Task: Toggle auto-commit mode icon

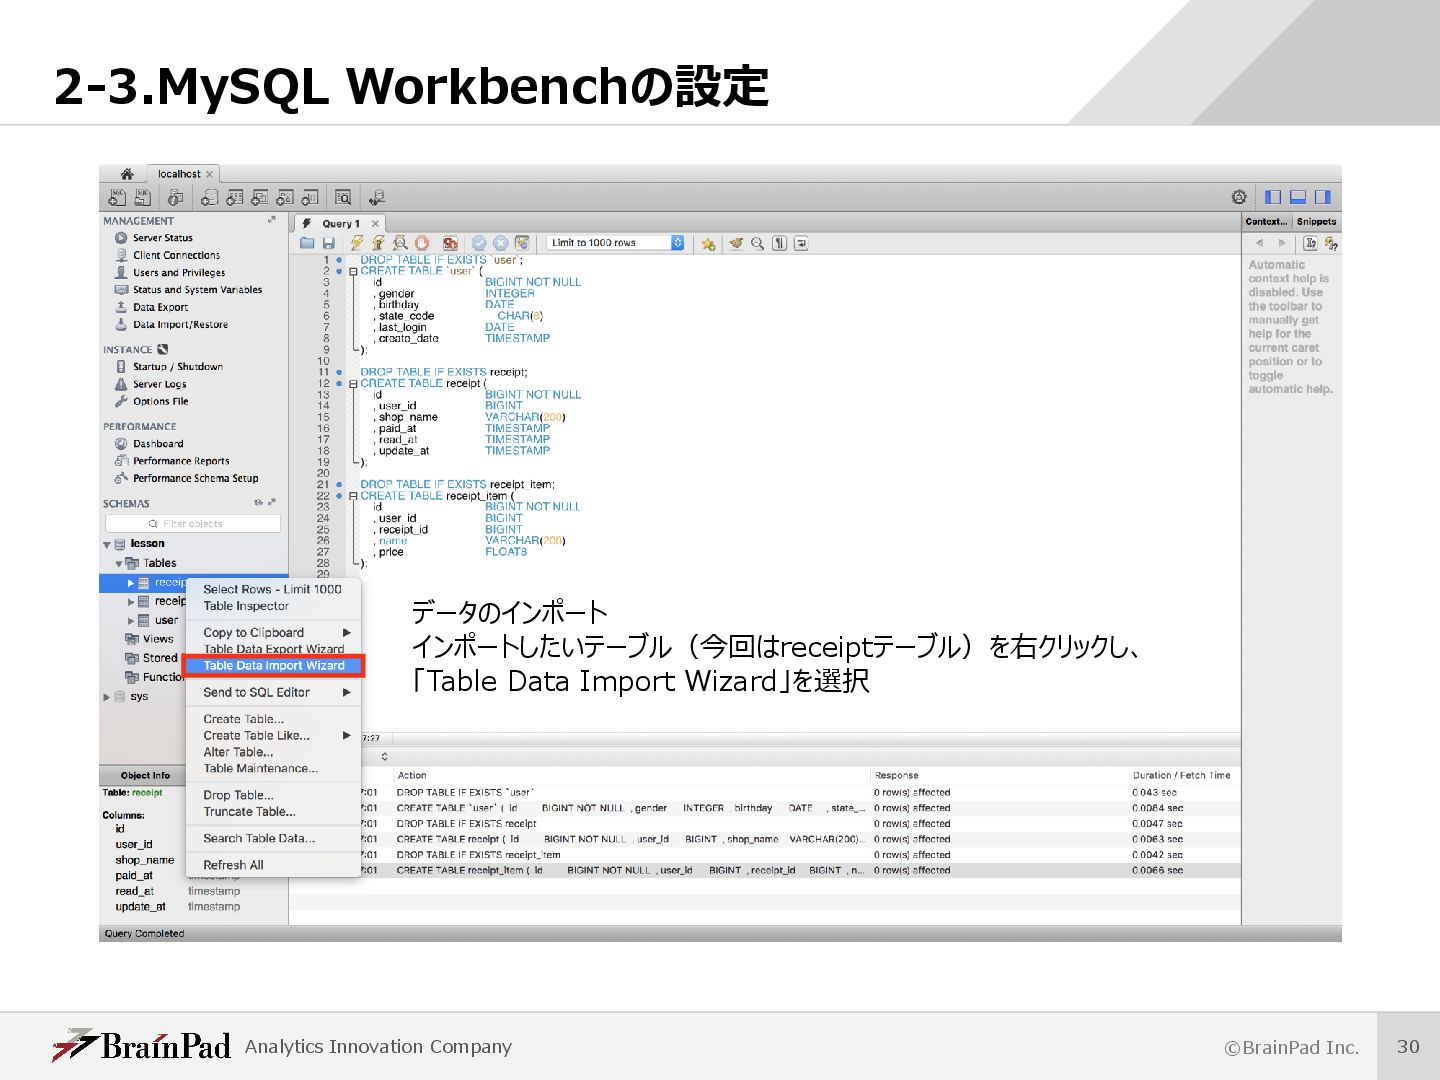Action: pyautogui.click(x=522, y=243)
